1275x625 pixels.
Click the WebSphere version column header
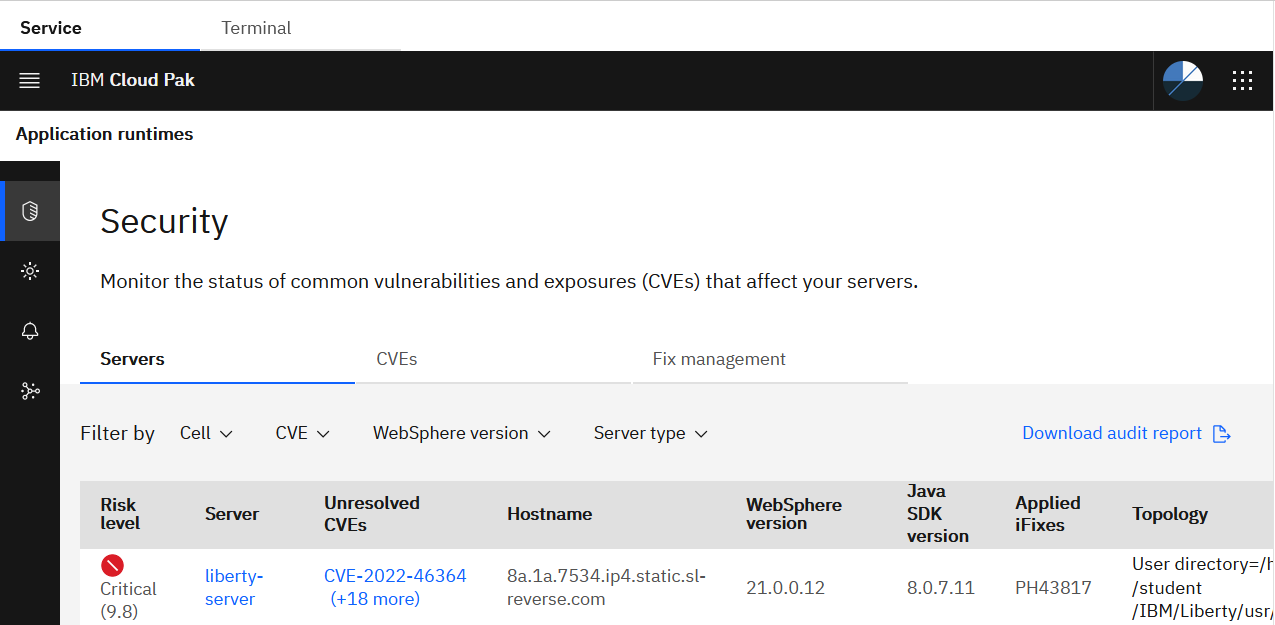point(794,514)
